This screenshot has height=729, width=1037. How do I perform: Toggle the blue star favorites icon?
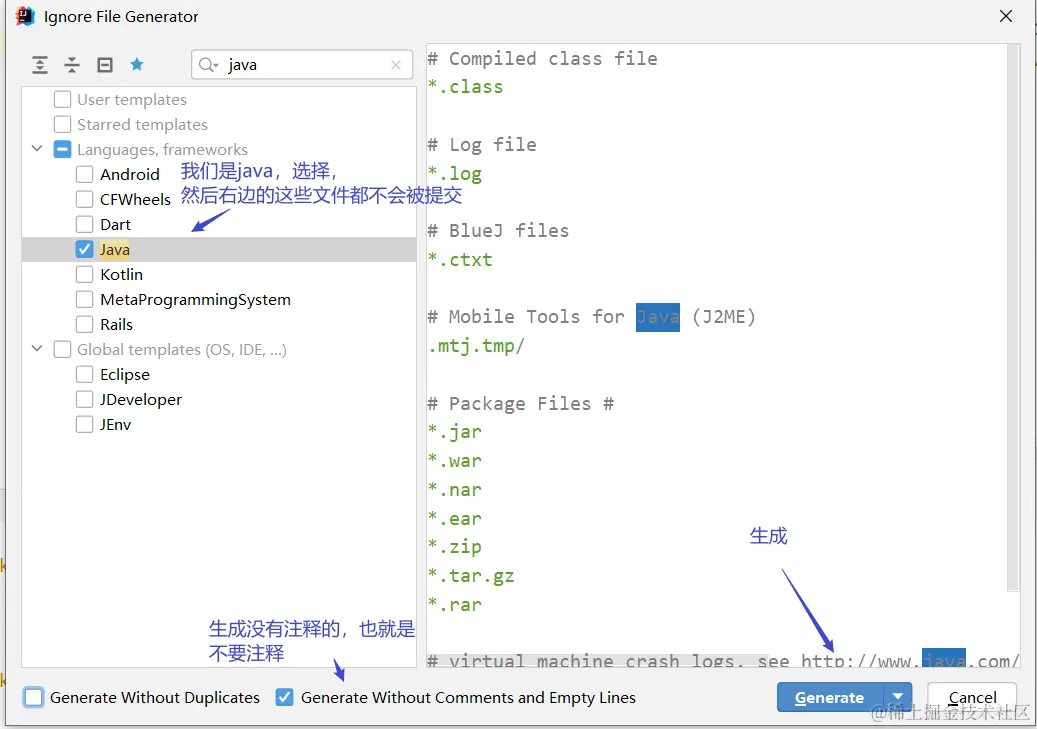point(137,64)
